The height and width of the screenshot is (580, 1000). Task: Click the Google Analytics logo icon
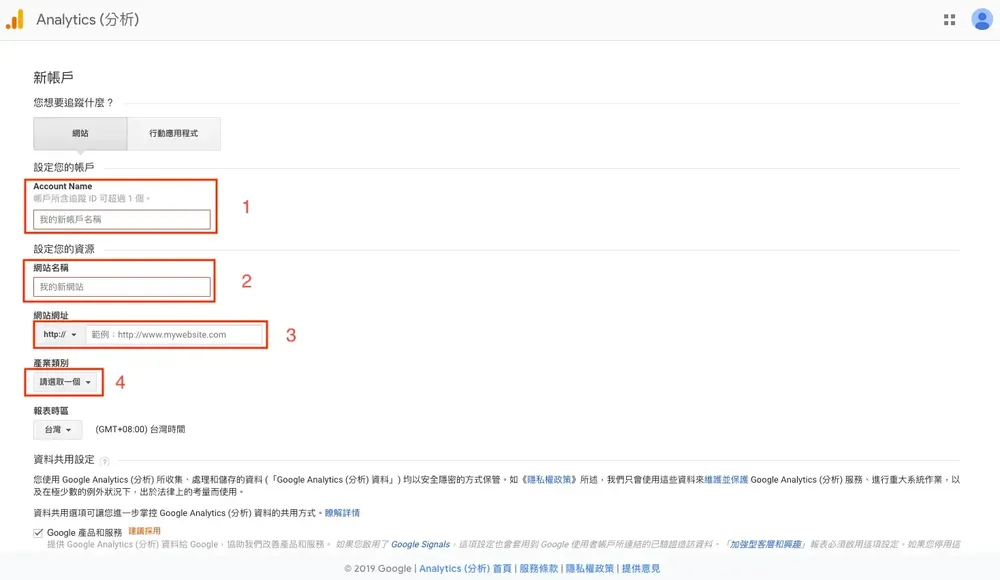click(15, 19)
